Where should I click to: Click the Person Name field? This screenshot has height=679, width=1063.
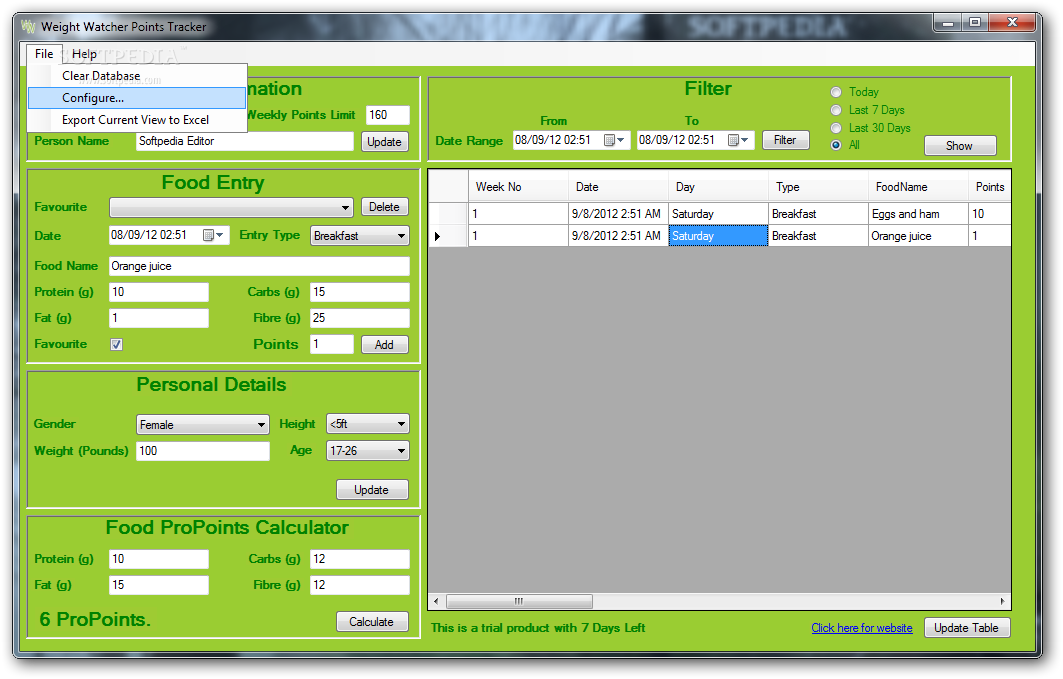245,141
